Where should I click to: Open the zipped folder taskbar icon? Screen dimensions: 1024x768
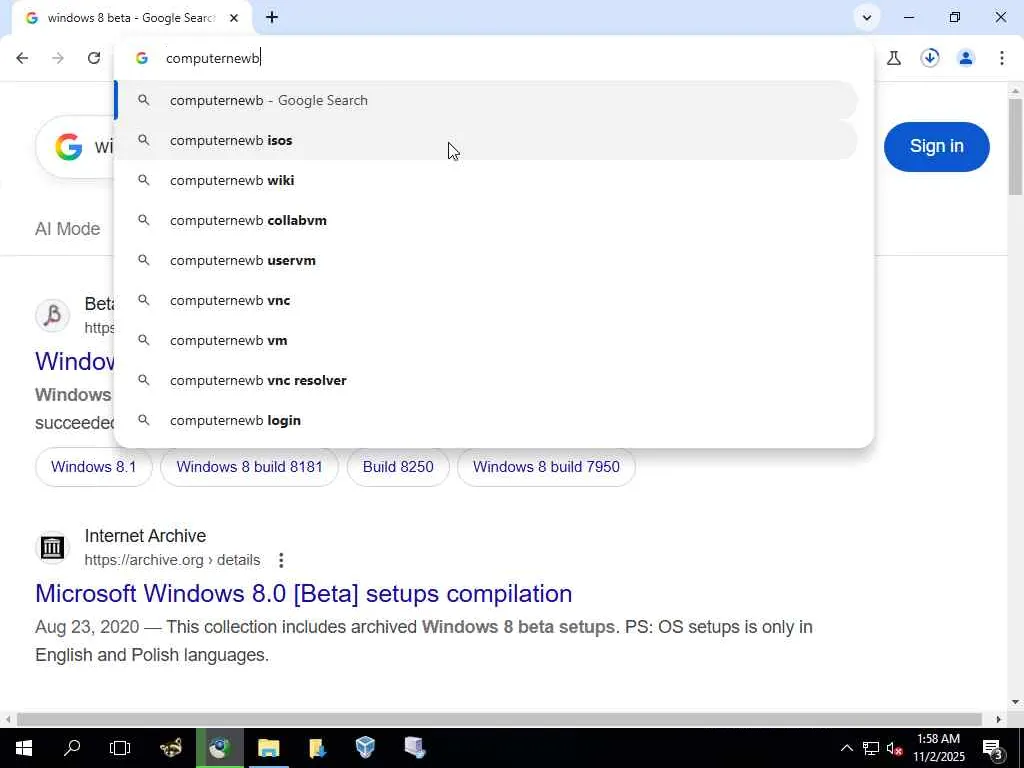click(x=317, y=748)
